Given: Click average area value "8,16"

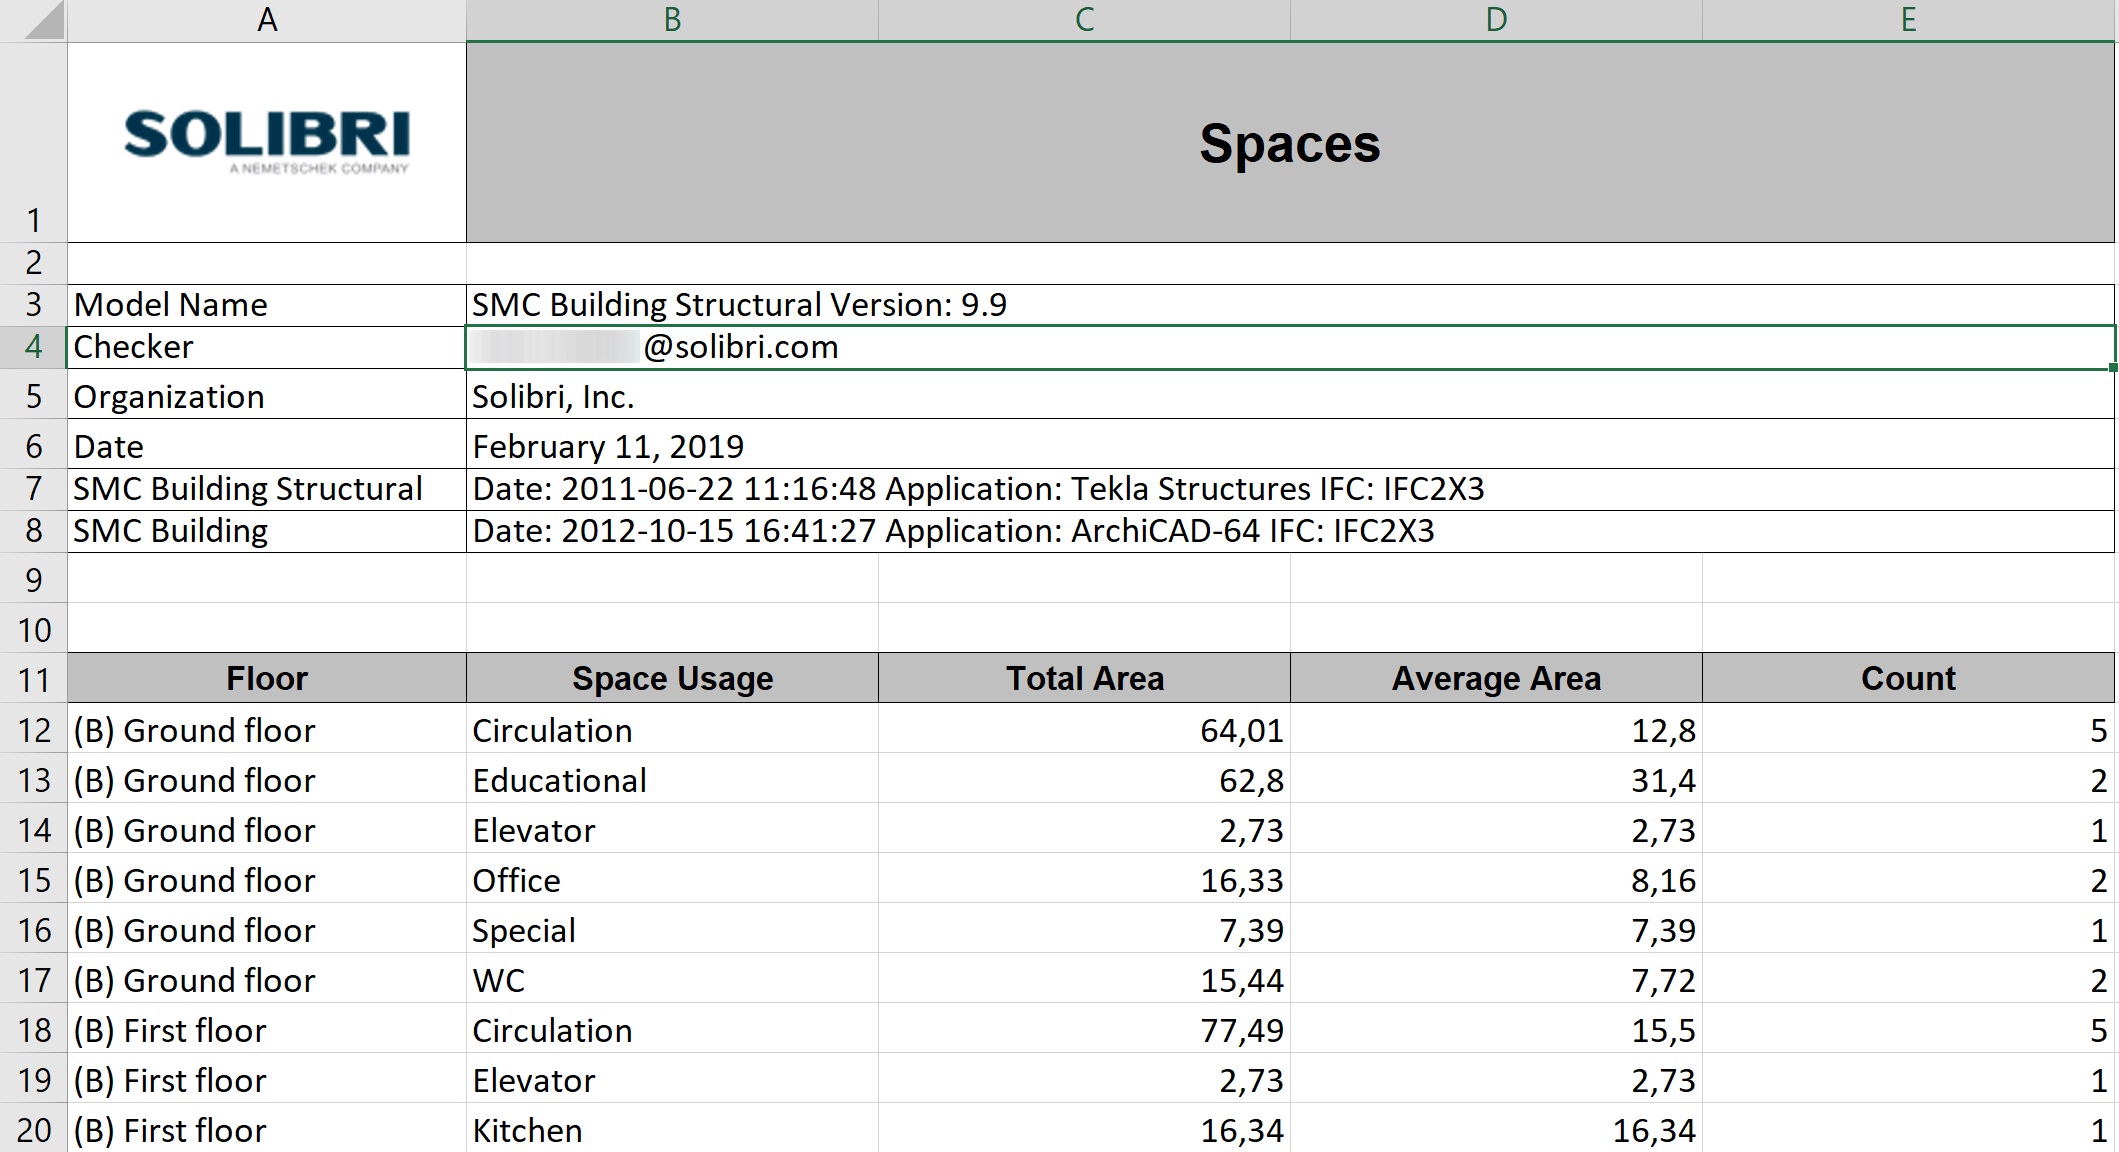Looking at the screenshot, I should click(1496, 879).
